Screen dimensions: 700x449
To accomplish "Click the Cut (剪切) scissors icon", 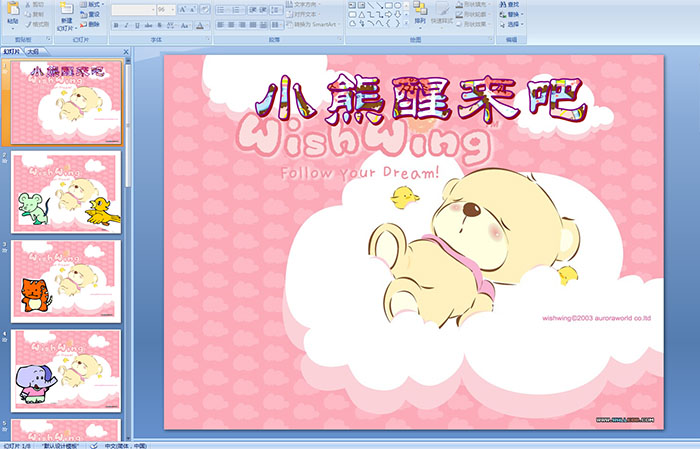I will click(x=28, y=4).
